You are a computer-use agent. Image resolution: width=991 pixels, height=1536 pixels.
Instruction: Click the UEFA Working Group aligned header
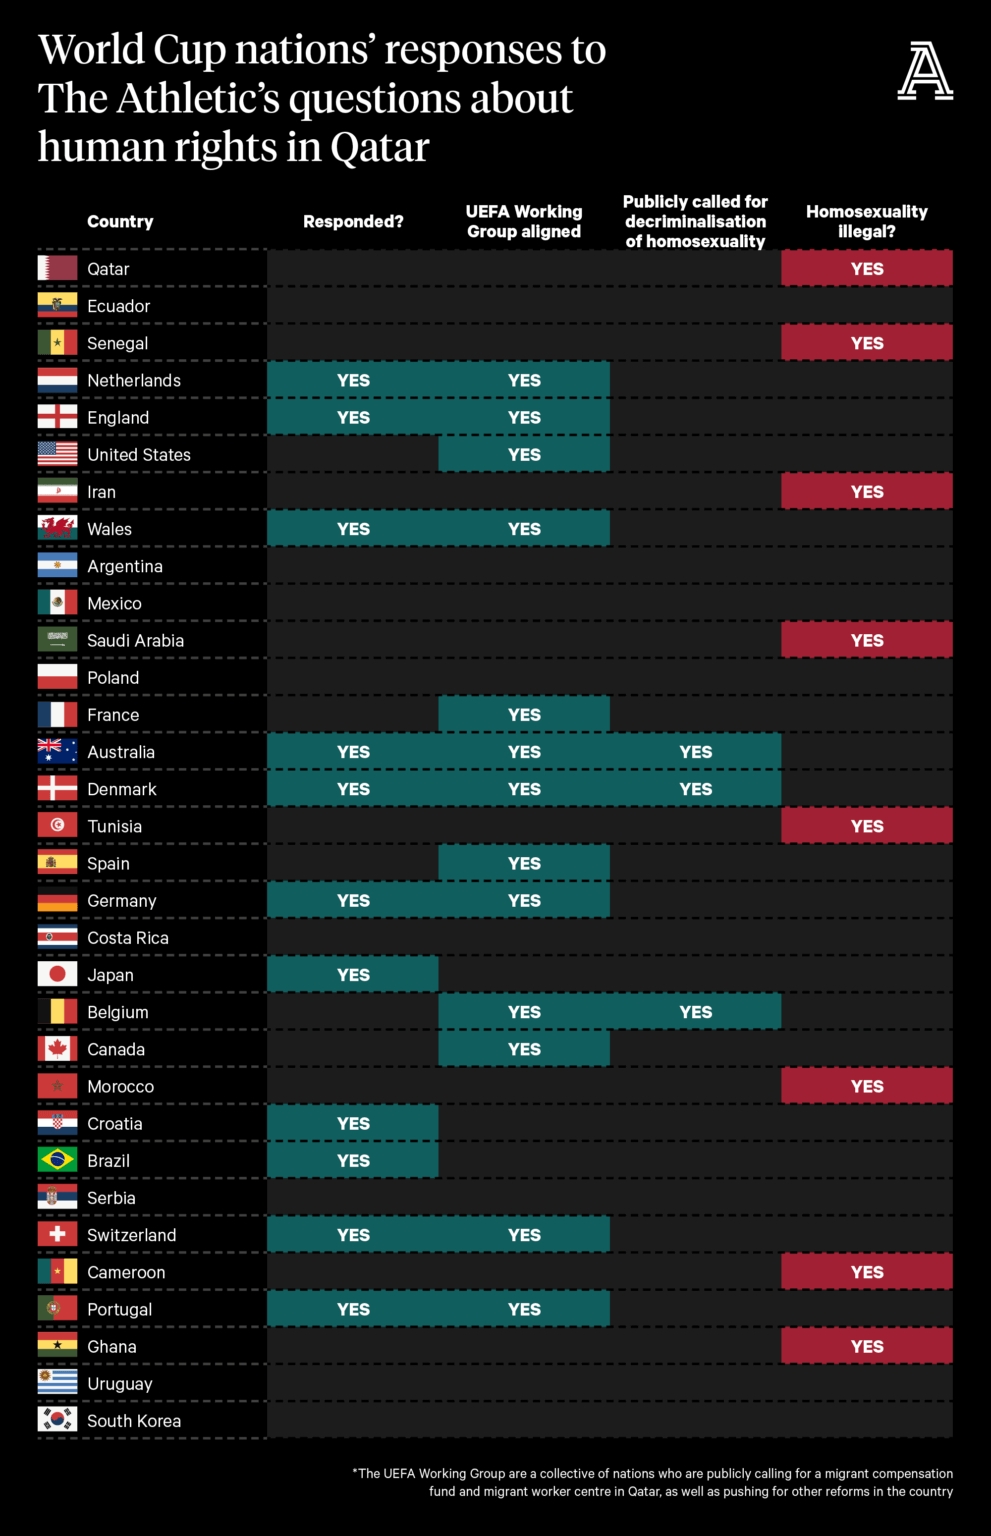point(524,222)
